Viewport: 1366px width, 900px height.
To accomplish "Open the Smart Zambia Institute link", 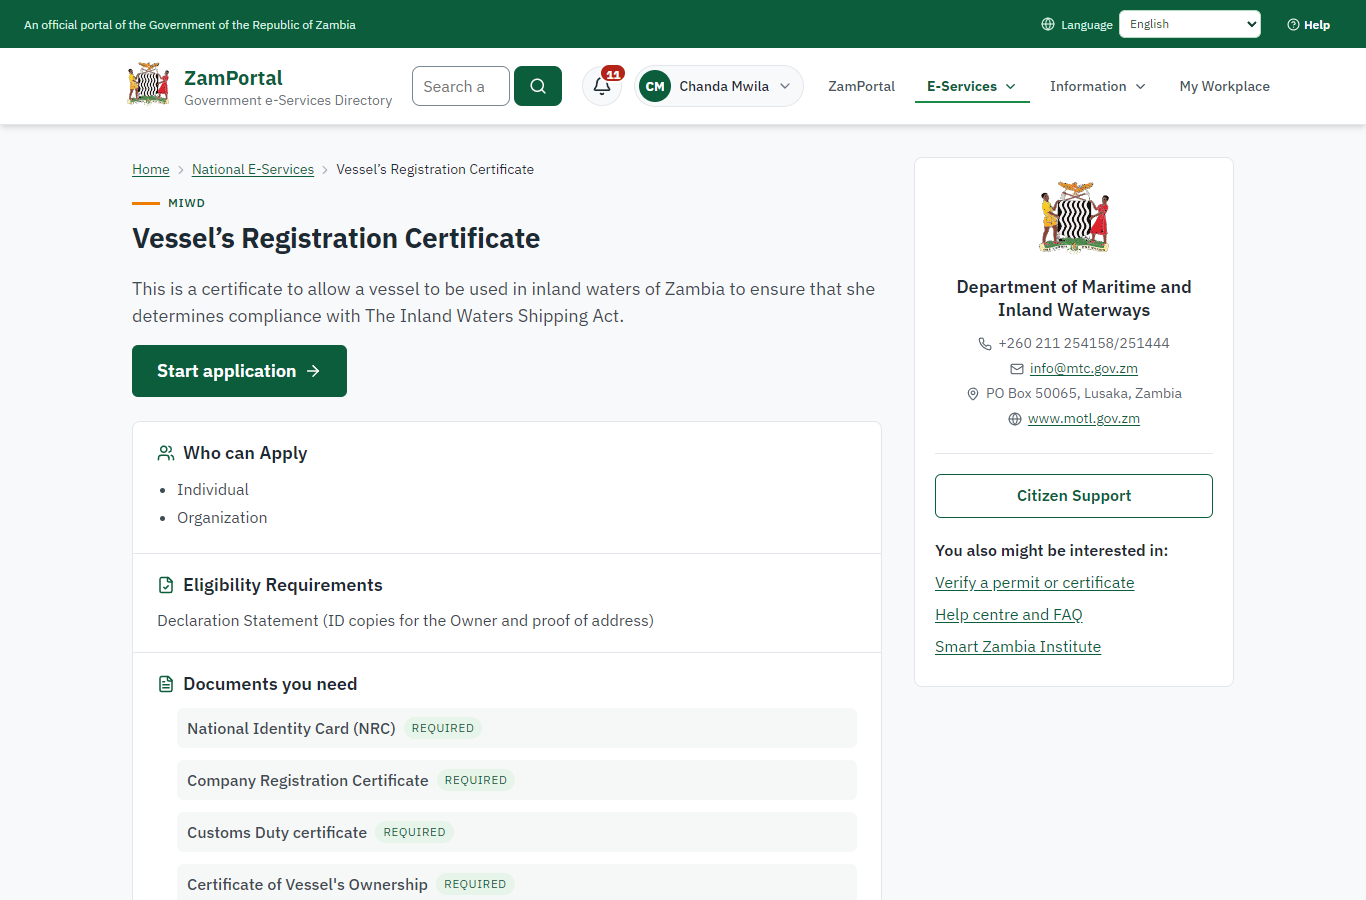I will (x=1018, y=646).
